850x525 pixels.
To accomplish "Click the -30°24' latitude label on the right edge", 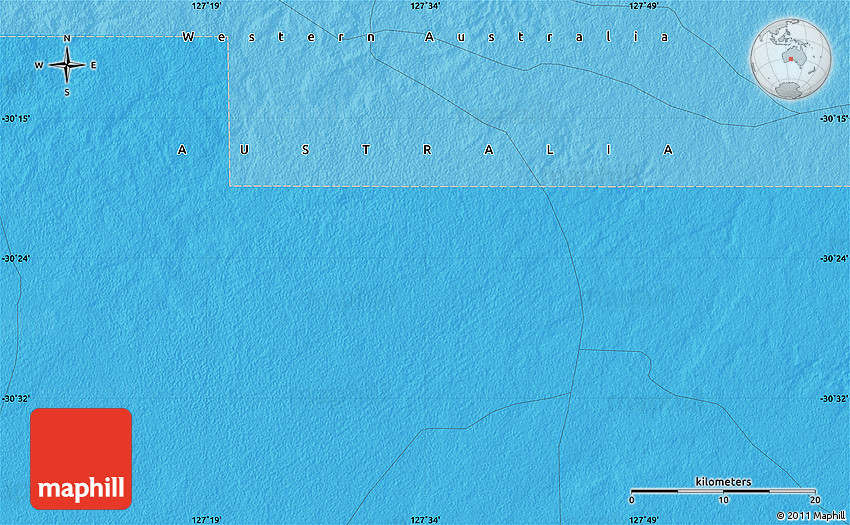I will [833, 259].
